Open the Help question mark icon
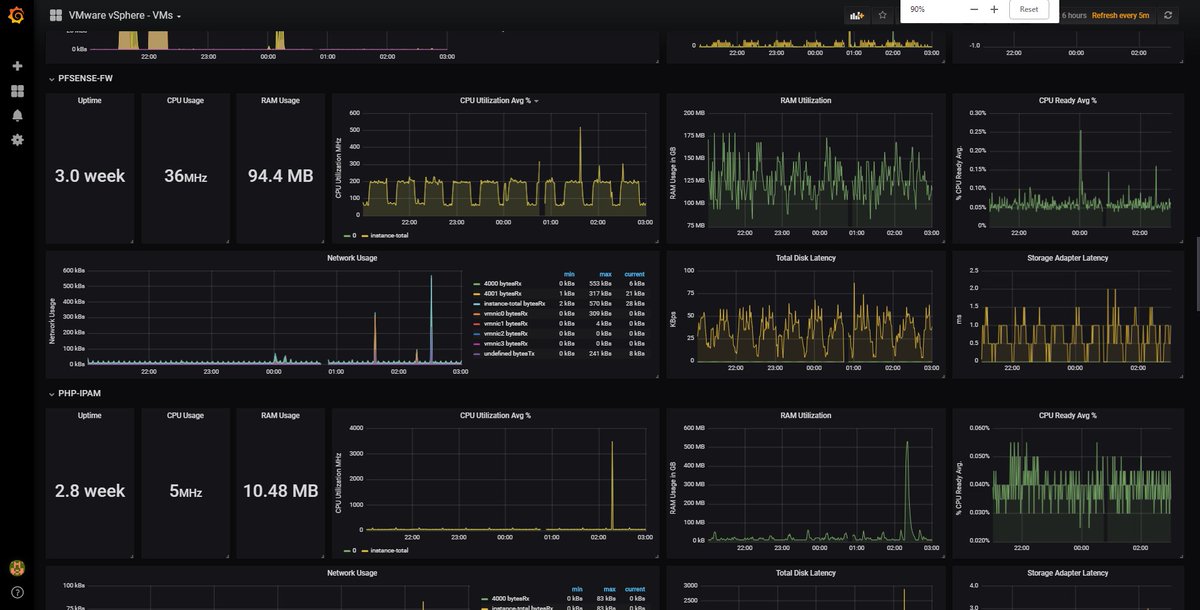1200x610 pixels. (x=17, y=592)
